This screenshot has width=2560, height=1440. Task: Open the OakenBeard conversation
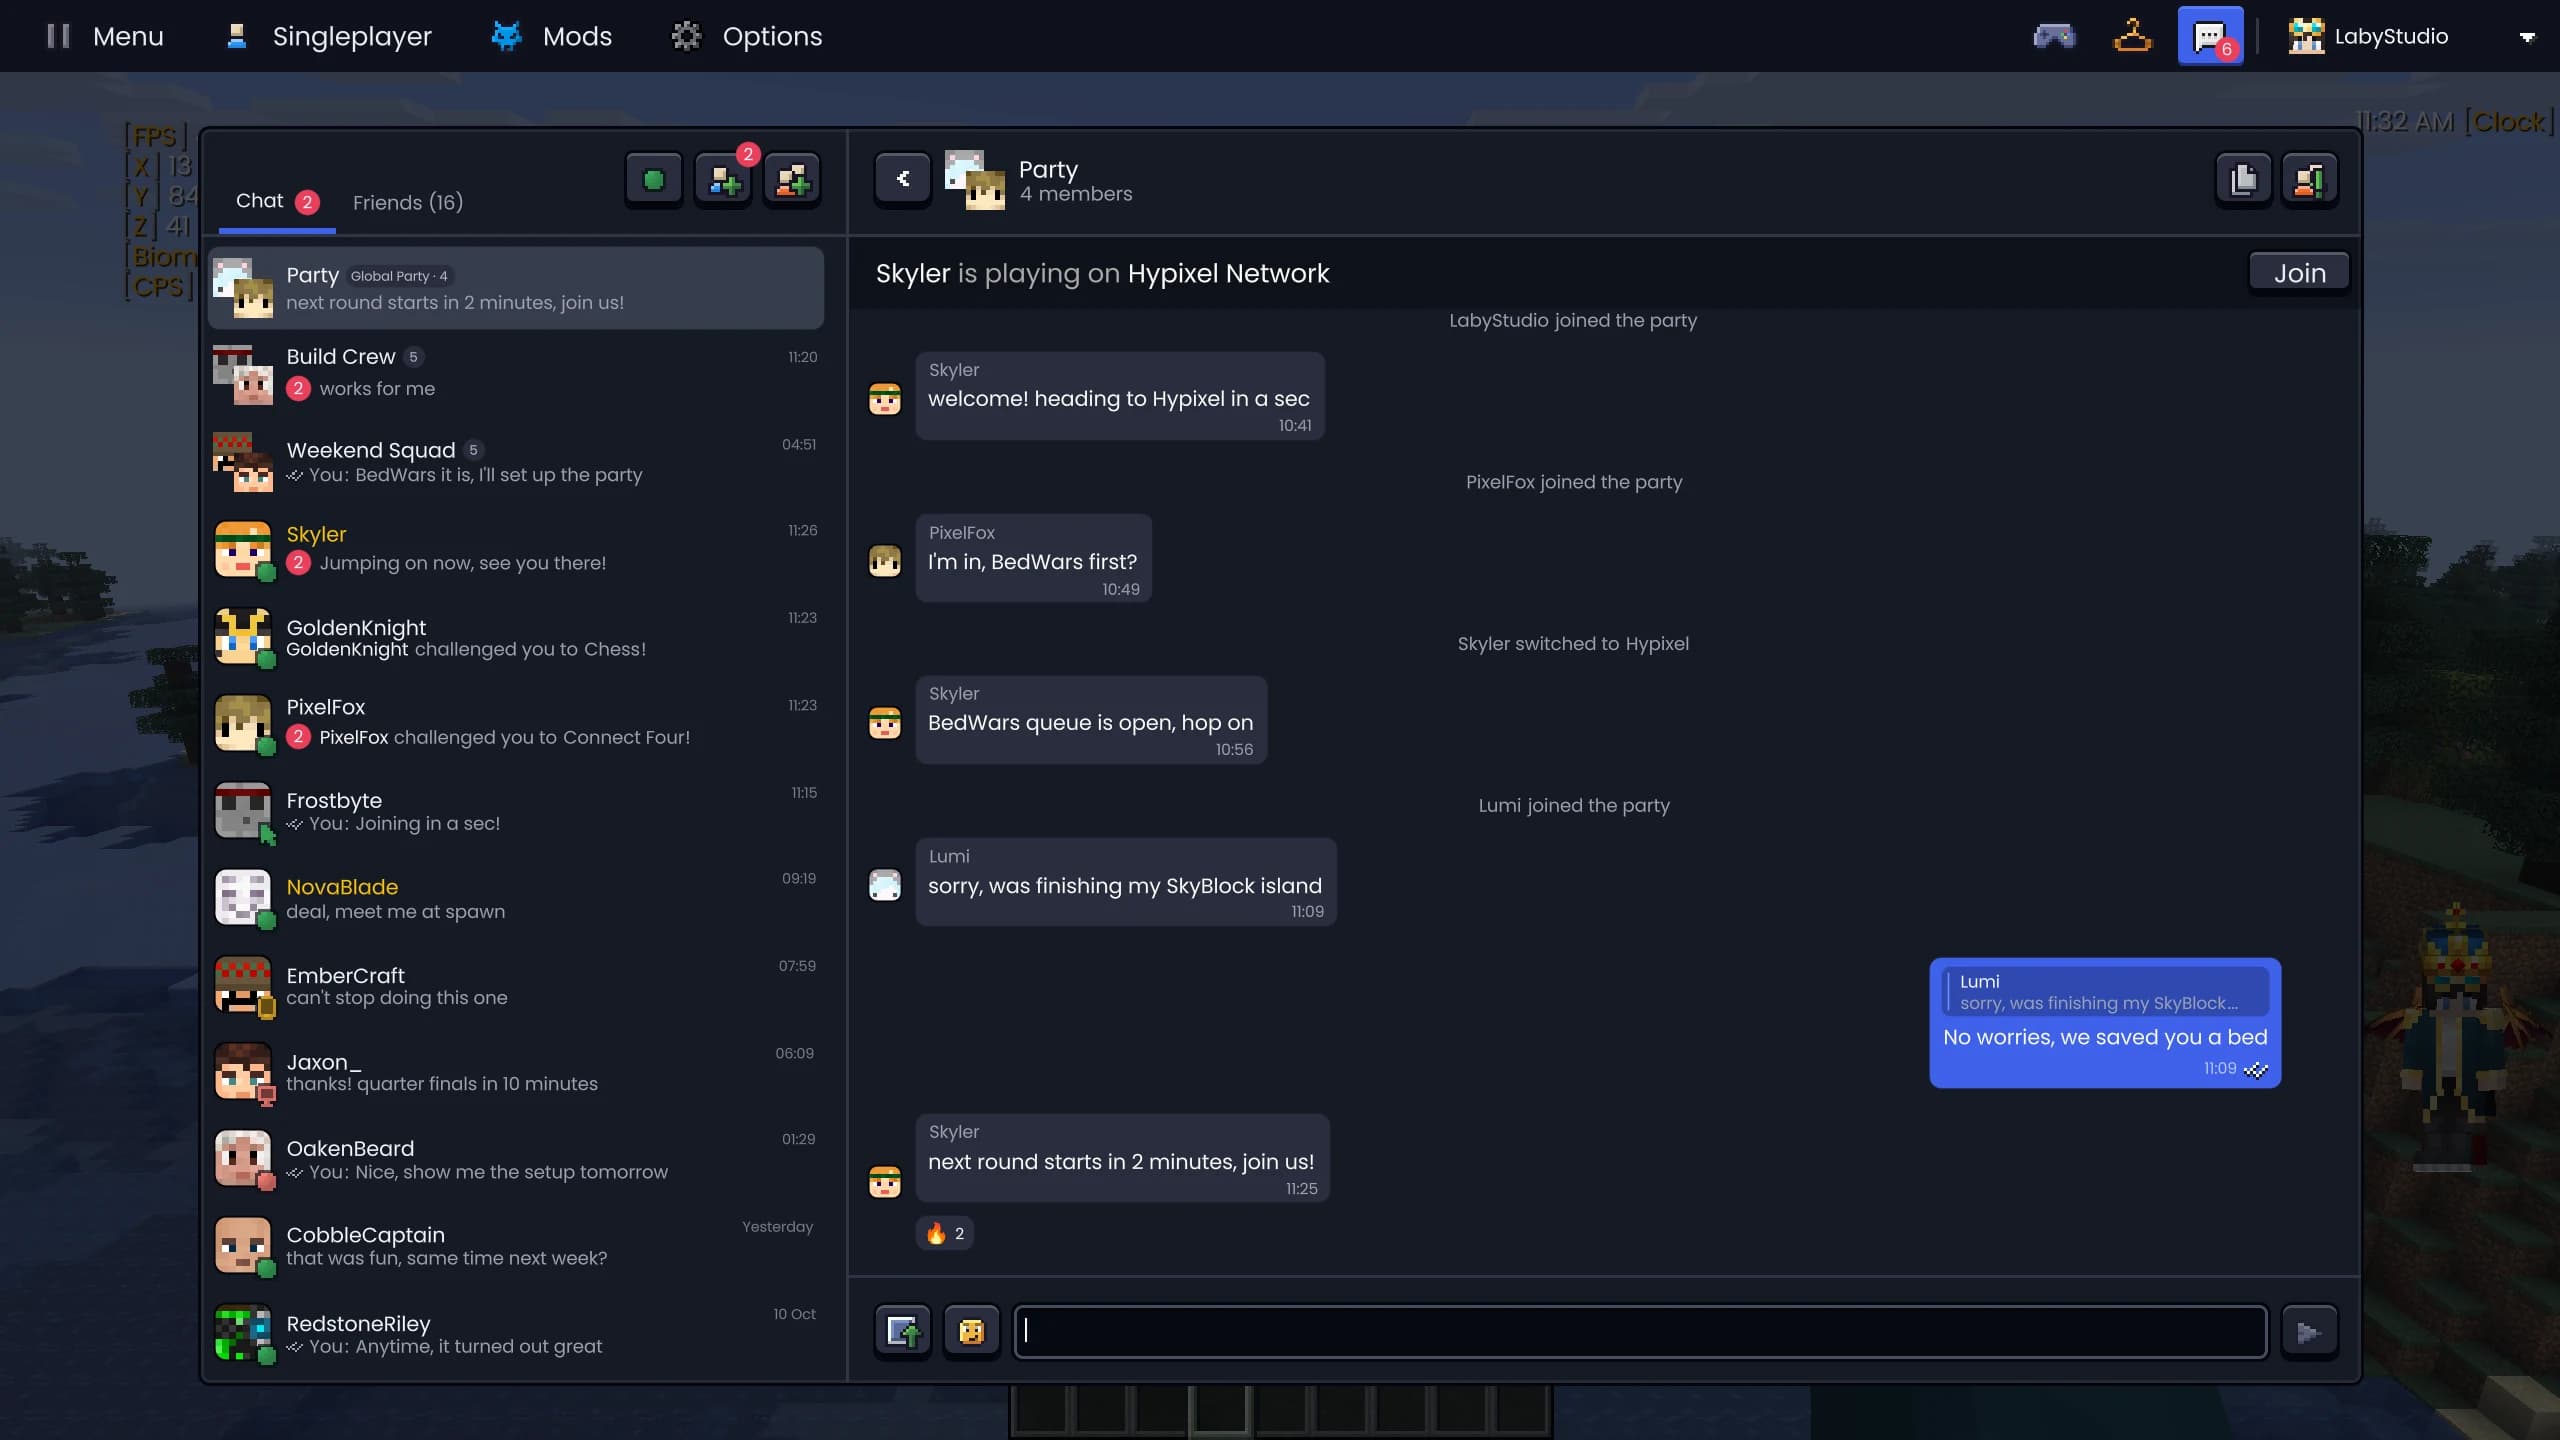(516, 1159)
